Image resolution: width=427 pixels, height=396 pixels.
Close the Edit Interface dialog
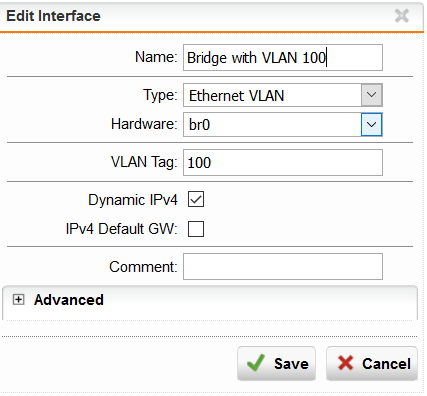coord(401,16)
